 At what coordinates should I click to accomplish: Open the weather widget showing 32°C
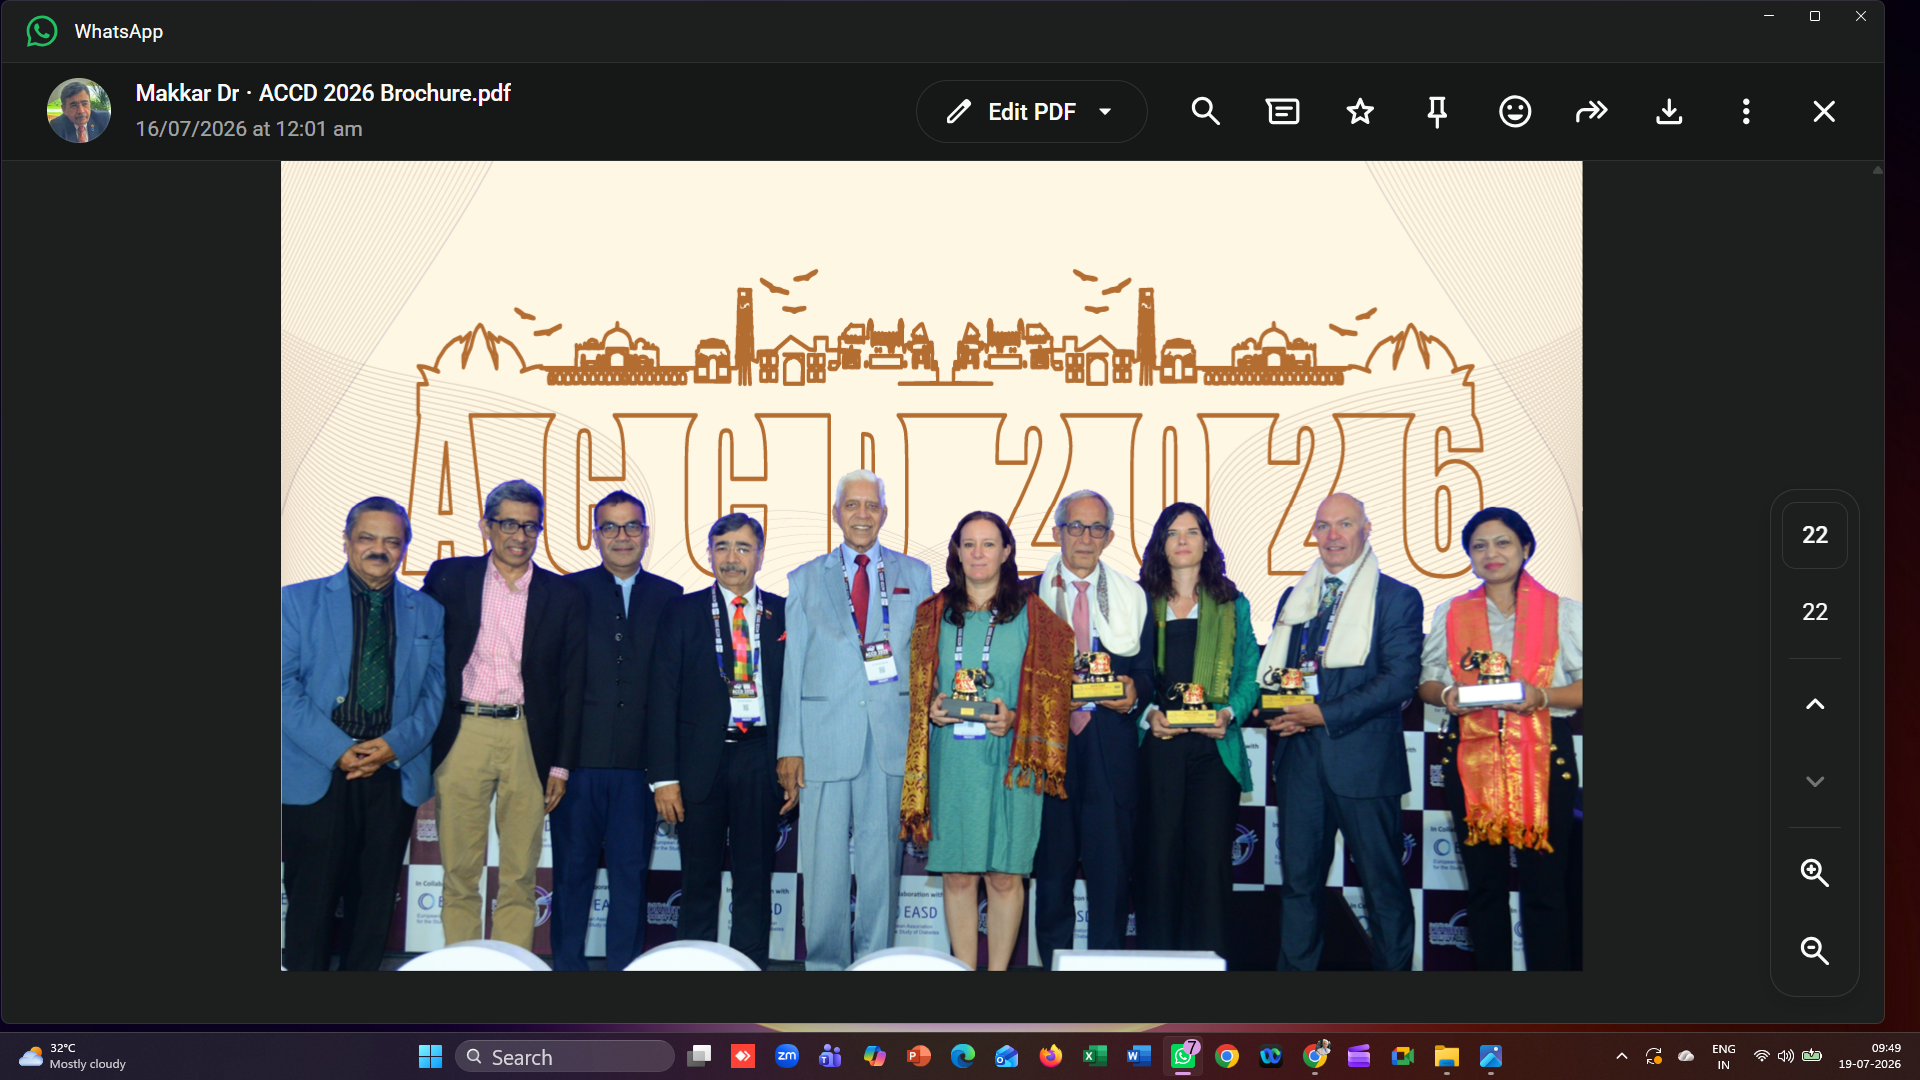[74, 1056]
